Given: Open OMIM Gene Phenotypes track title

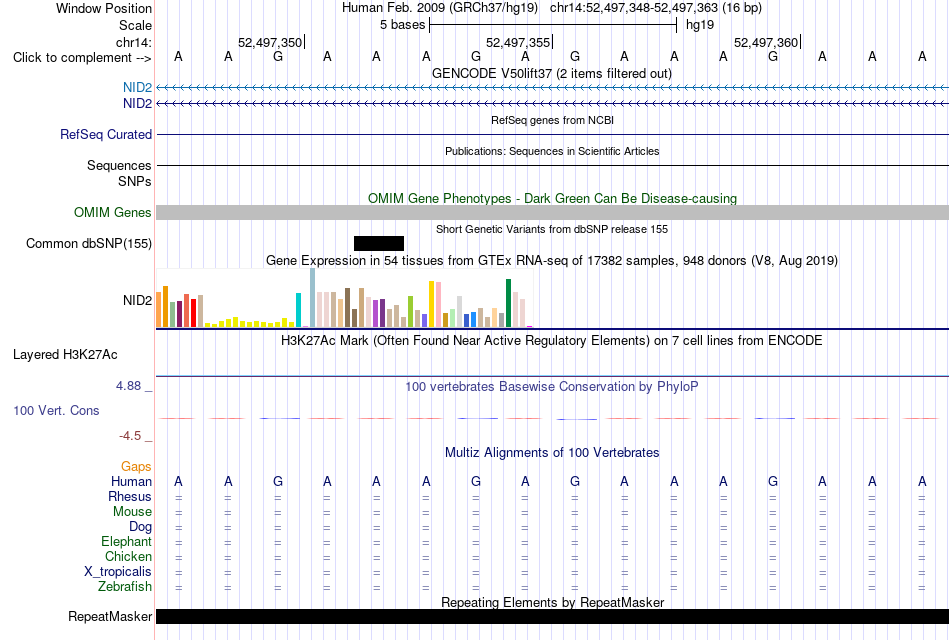Looking at the screenshot, I should (x=552, y=198).
